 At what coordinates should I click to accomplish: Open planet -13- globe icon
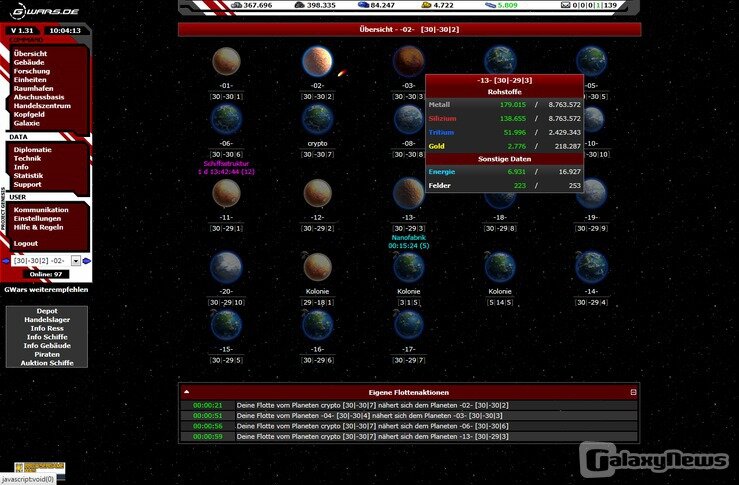tap(409, 193)
